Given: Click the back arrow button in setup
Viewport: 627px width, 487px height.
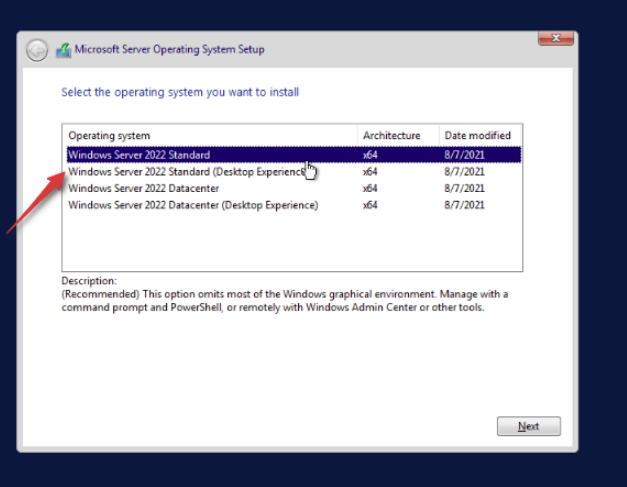Looking at the screenshot, I should pyautogui.click(x=37, y=51).
